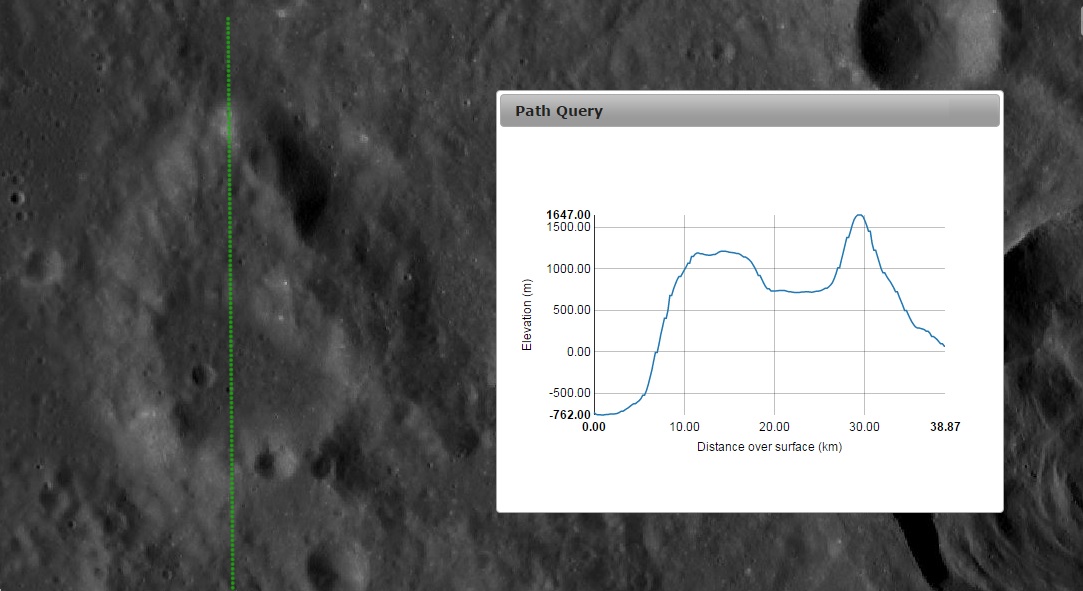Click the 1000.00 elevation tick label
Screen dimensions: 1083x591
[568, 269]
